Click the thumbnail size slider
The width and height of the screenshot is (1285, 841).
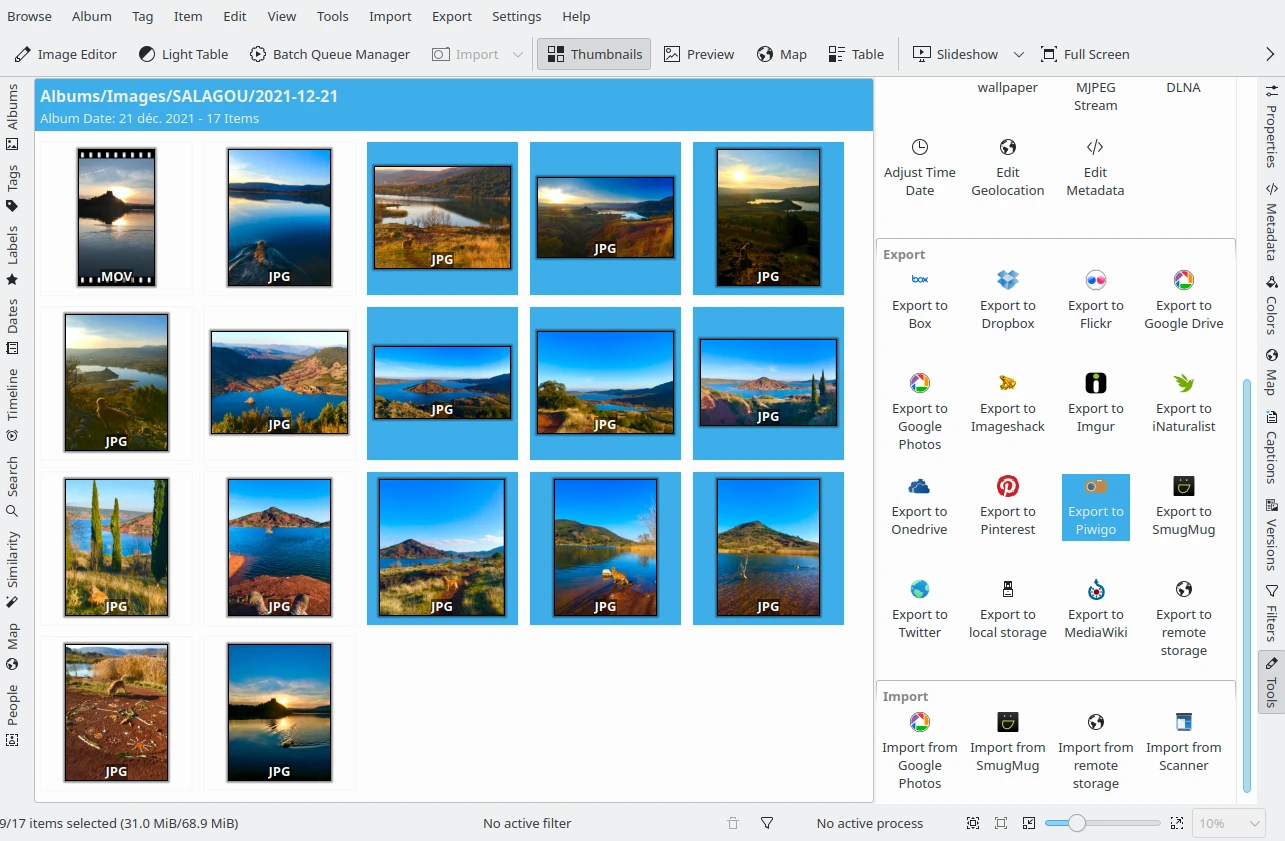[1102, 823]
